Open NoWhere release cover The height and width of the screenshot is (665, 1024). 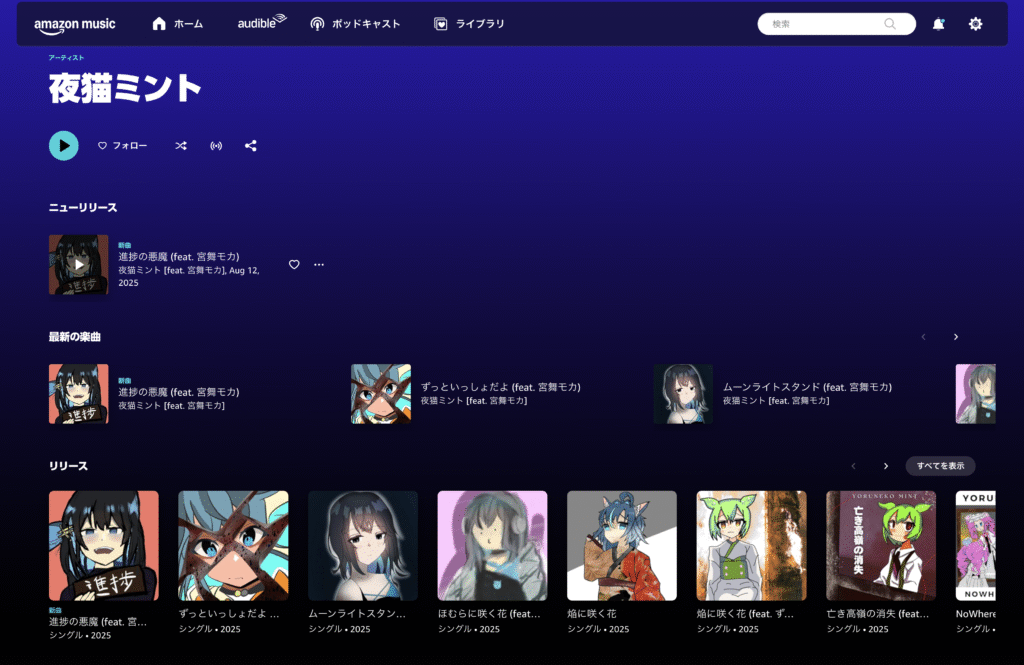point(976,546)
